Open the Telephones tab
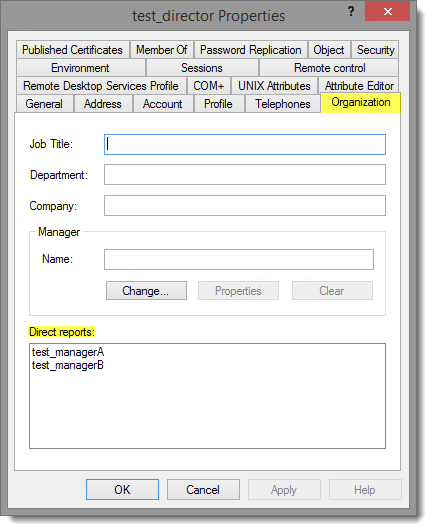 [x=282, y=104]
